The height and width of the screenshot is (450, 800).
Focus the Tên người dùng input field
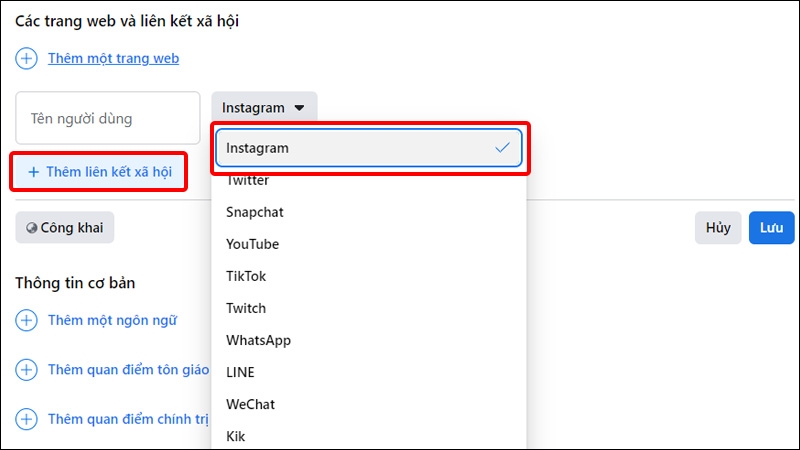click(108, 118)
